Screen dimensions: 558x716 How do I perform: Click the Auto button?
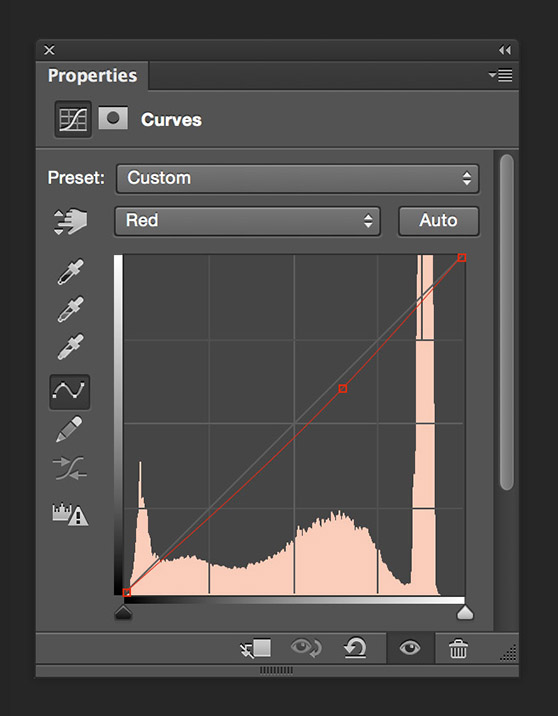pyautogui.click(x=438, y=221)
